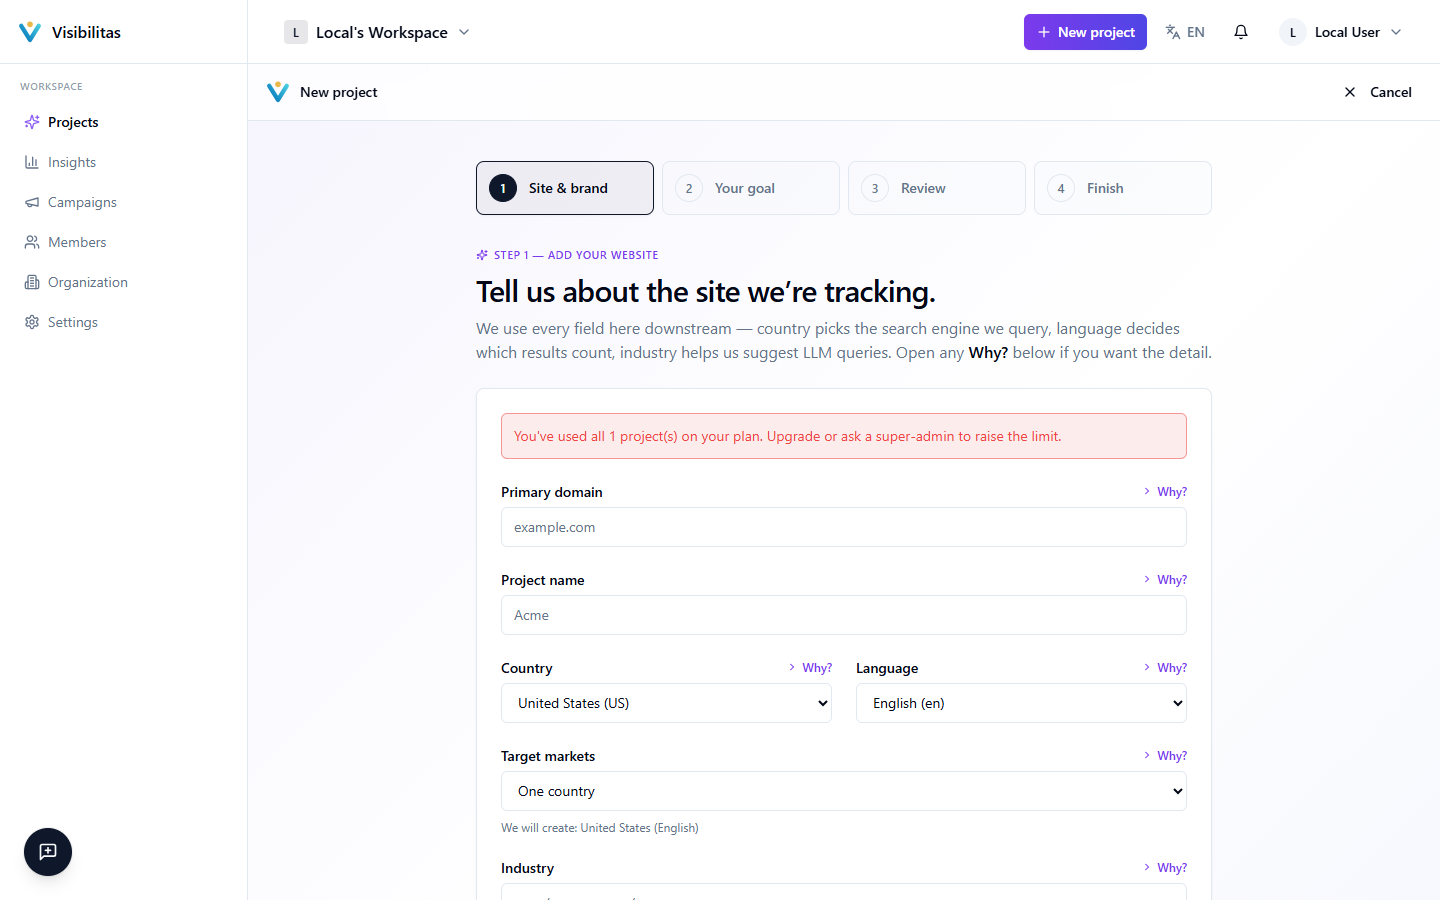
Task: Click 'We will create: United States (English)' note
Action: point(600,828)
